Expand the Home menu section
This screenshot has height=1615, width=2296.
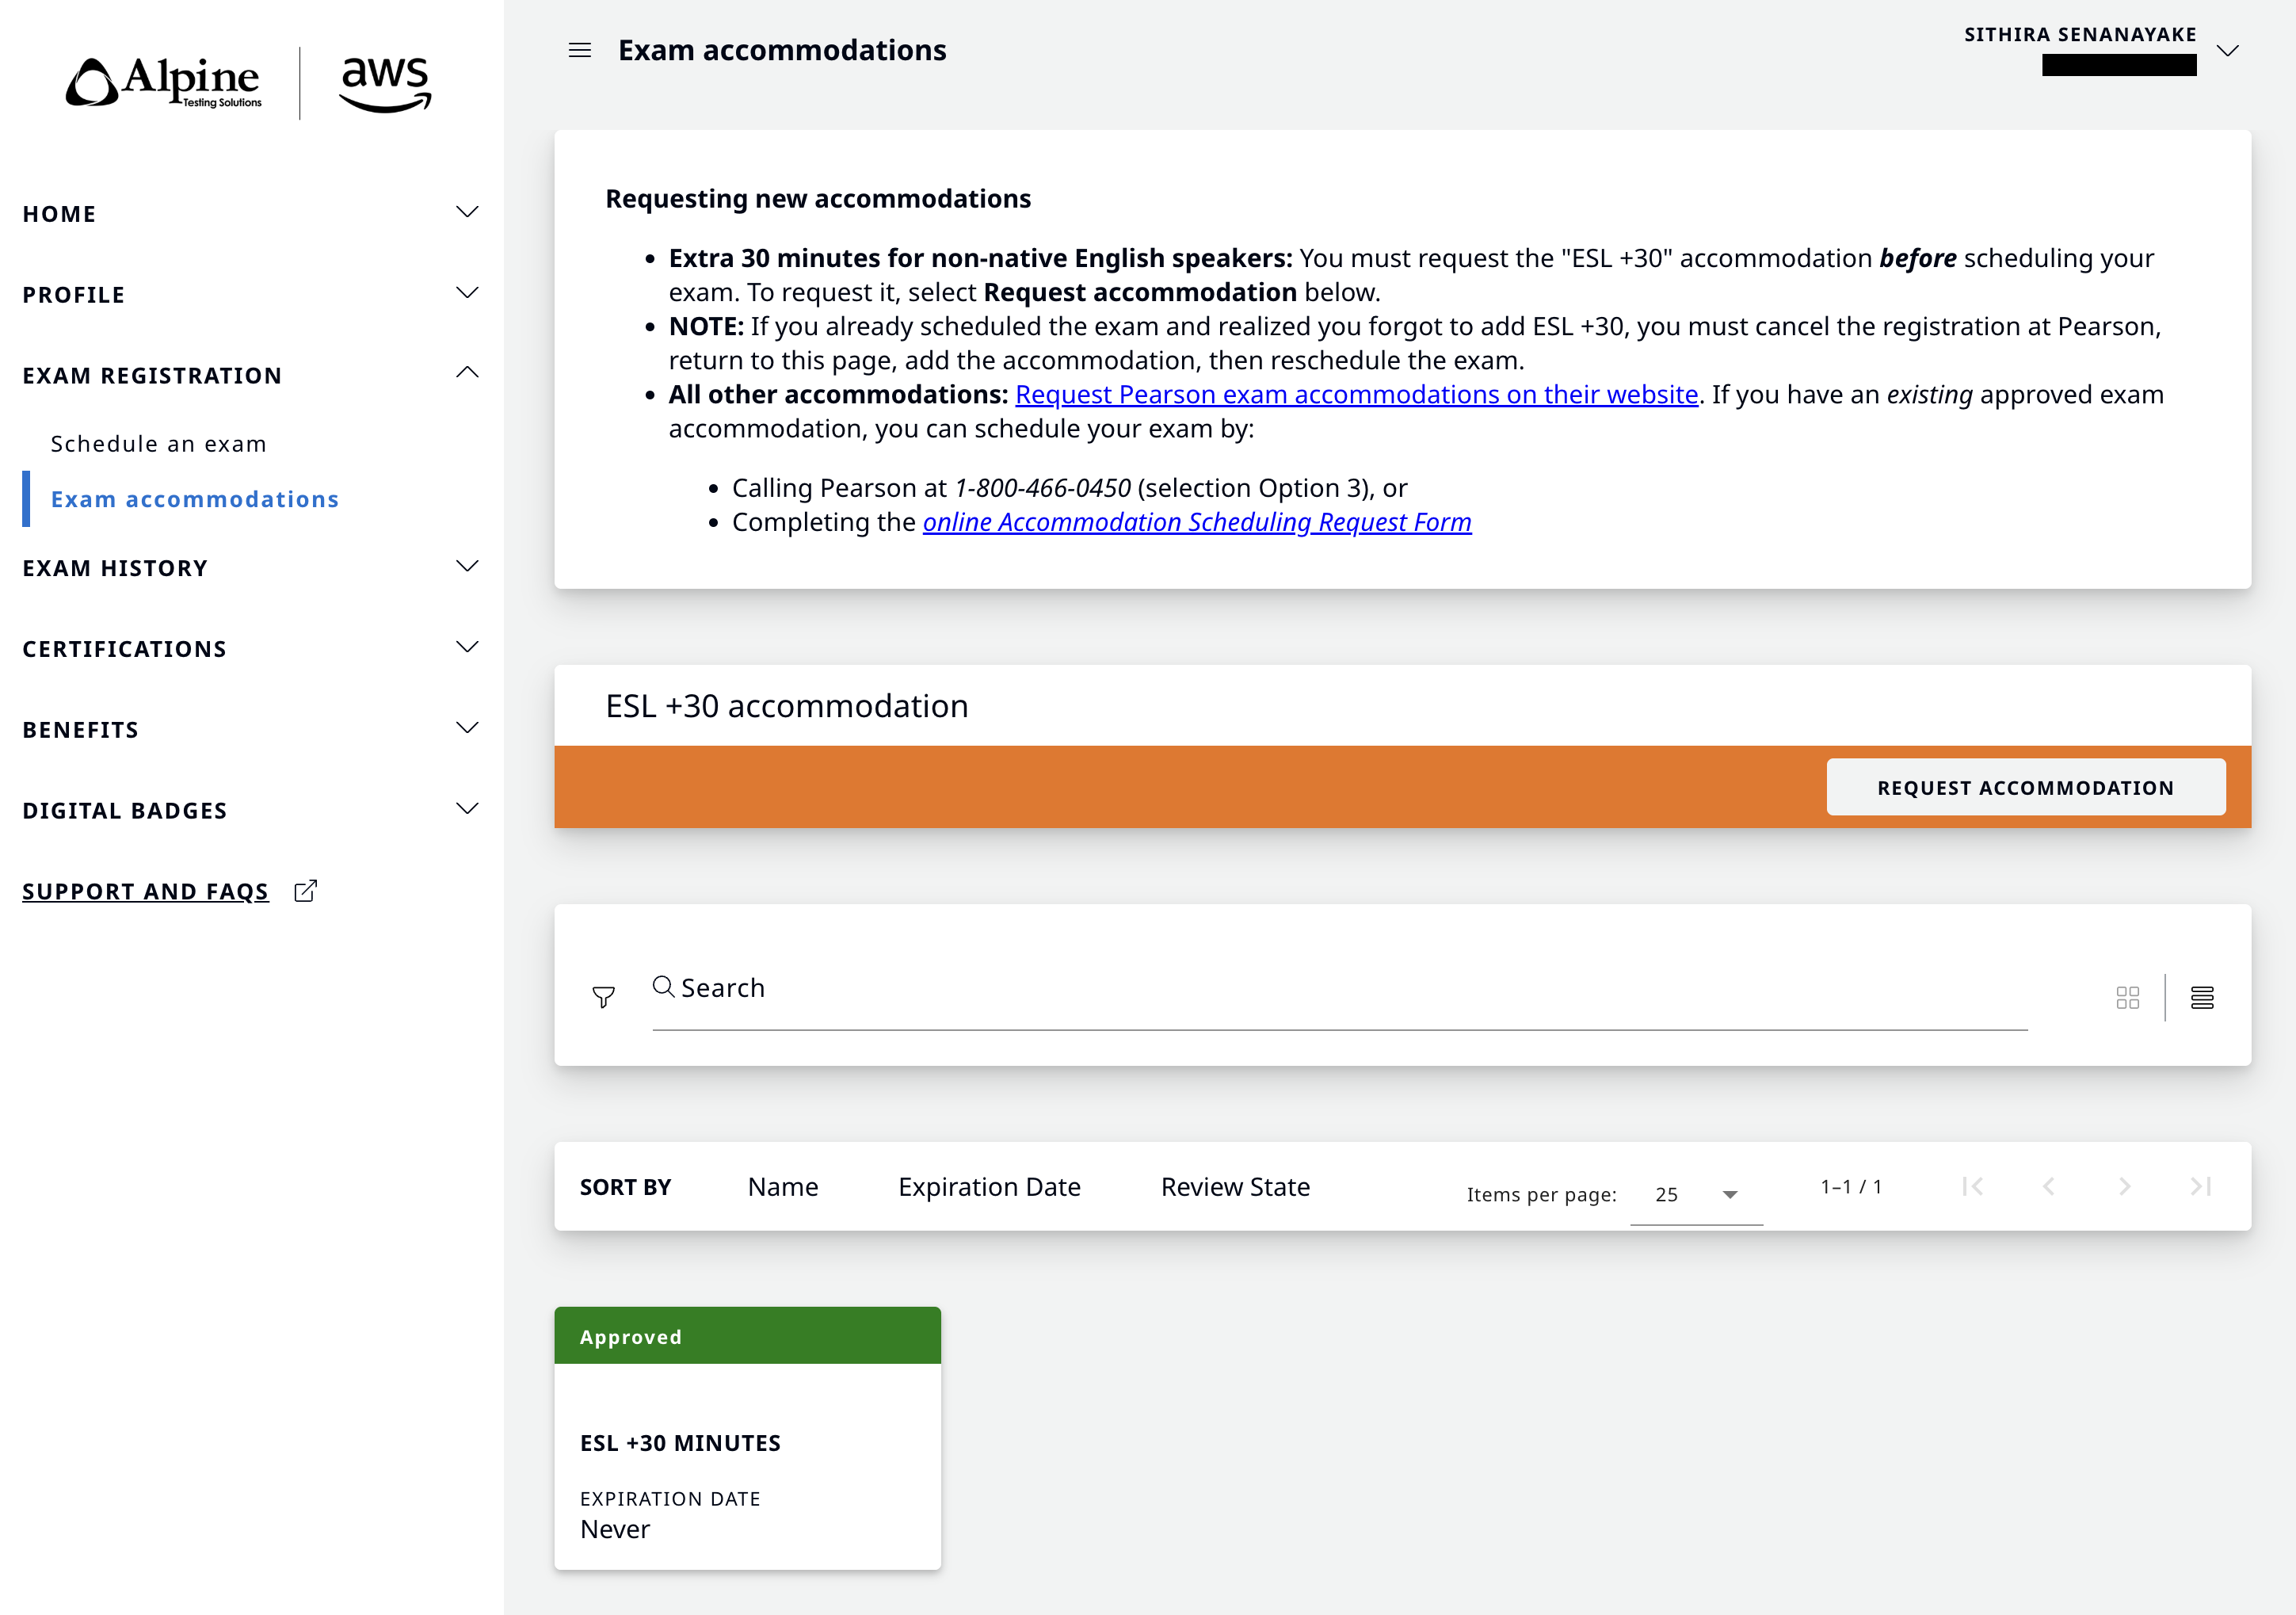point(467,212)
